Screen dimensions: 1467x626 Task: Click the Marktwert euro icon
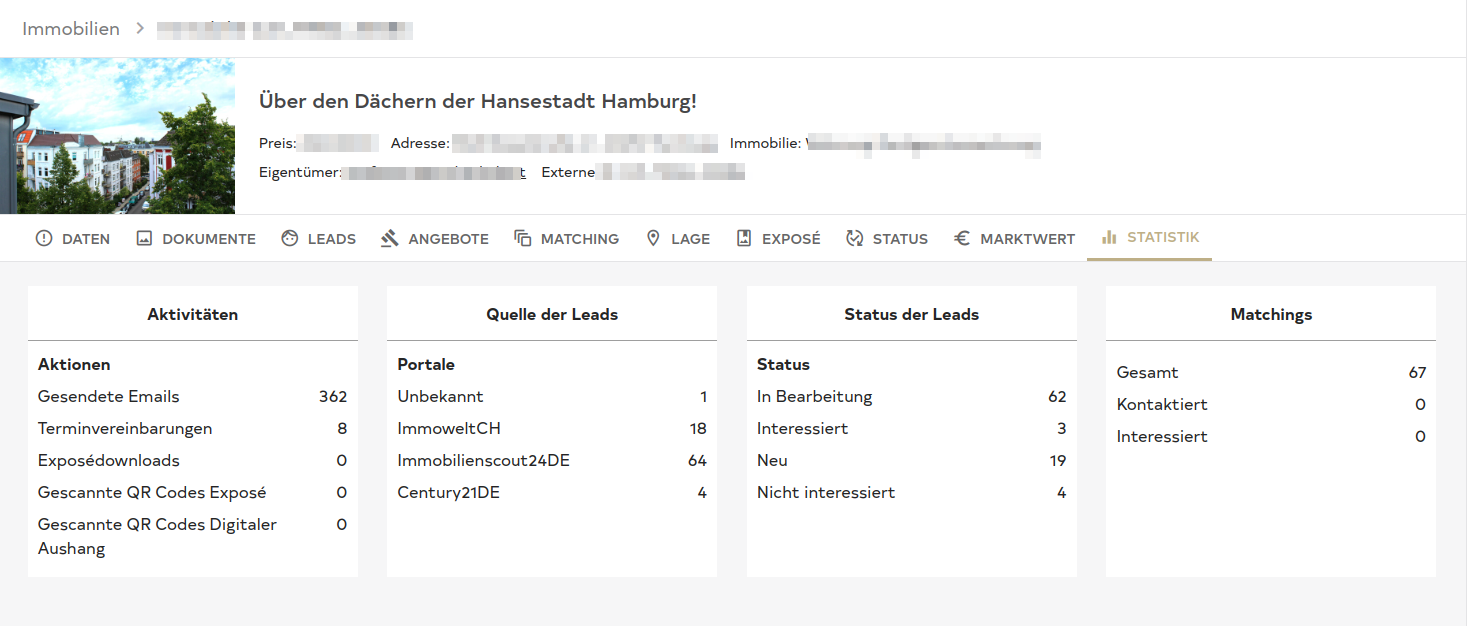click(x=962, y=239)
